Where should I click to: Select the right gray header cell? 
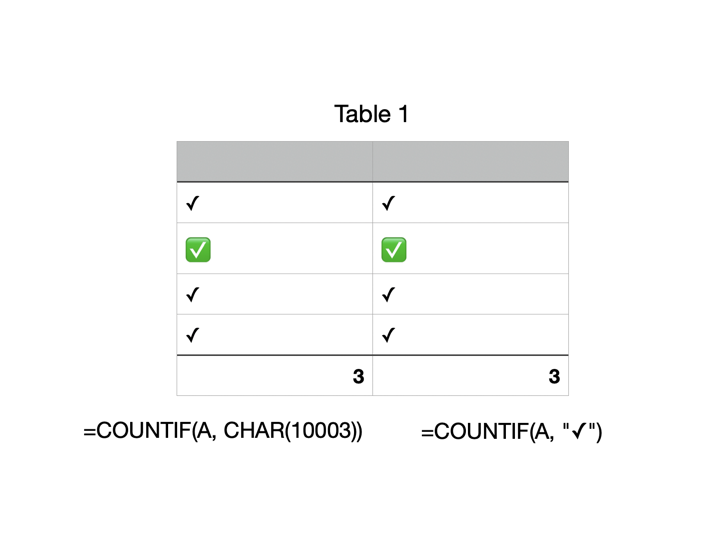point(470,161)
